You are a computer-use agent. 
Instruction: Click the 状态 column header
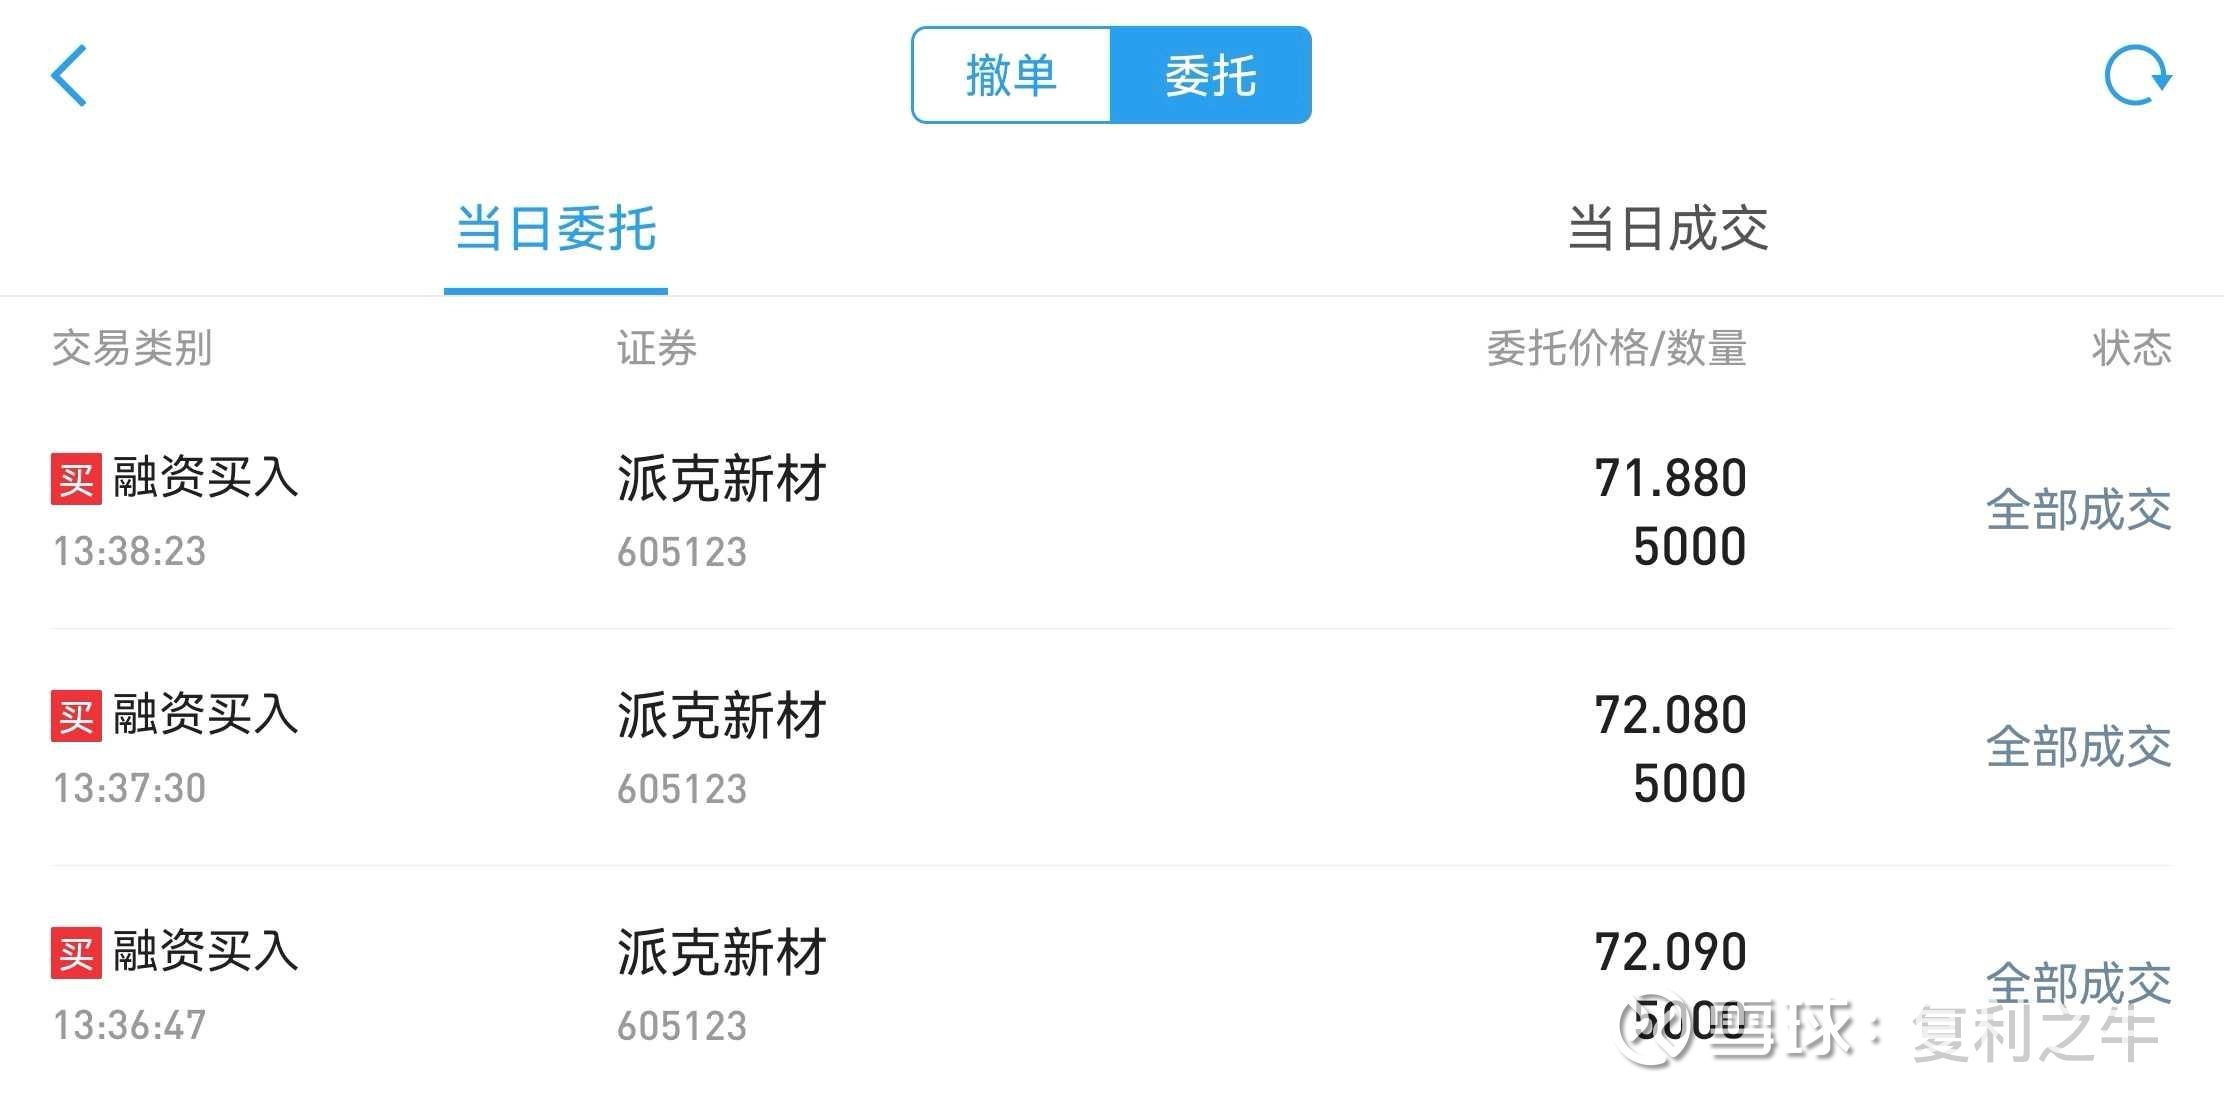pos(2132,349)
